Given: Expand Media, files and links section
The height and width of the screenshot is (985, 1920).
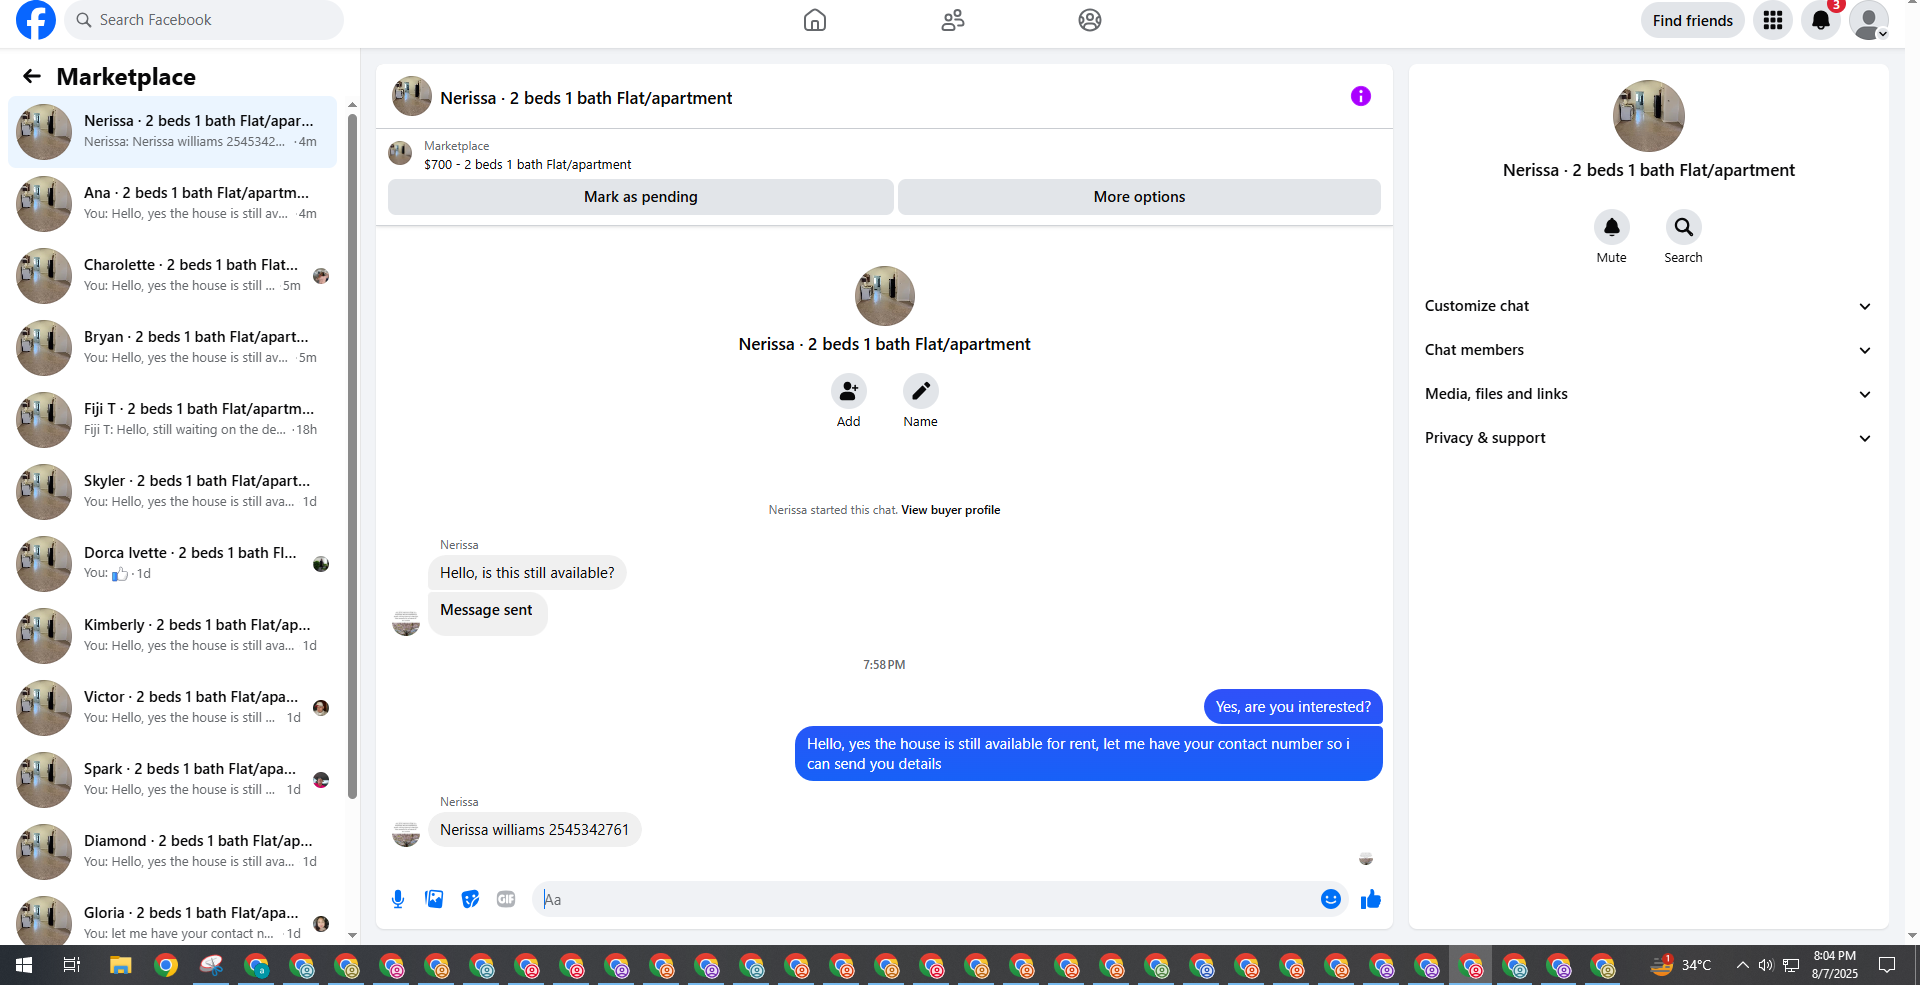Looking at the screenshot, I should tap(1649, 394).
